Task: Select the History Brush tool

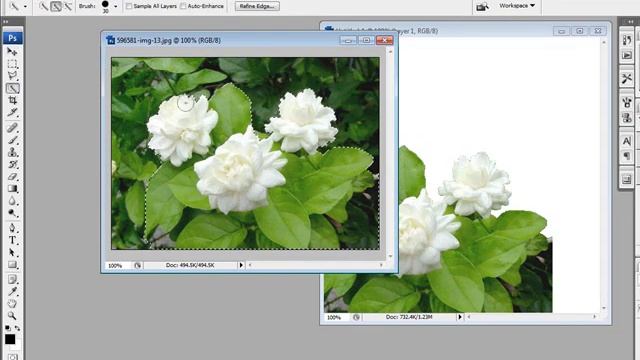Action: coord(12,164)
